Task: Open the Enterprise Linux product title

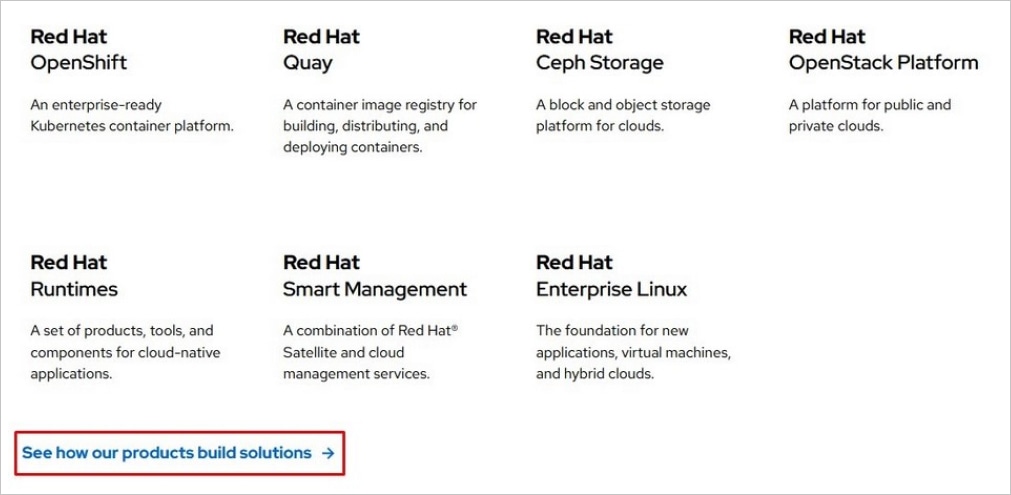Action: coord(611,289)
